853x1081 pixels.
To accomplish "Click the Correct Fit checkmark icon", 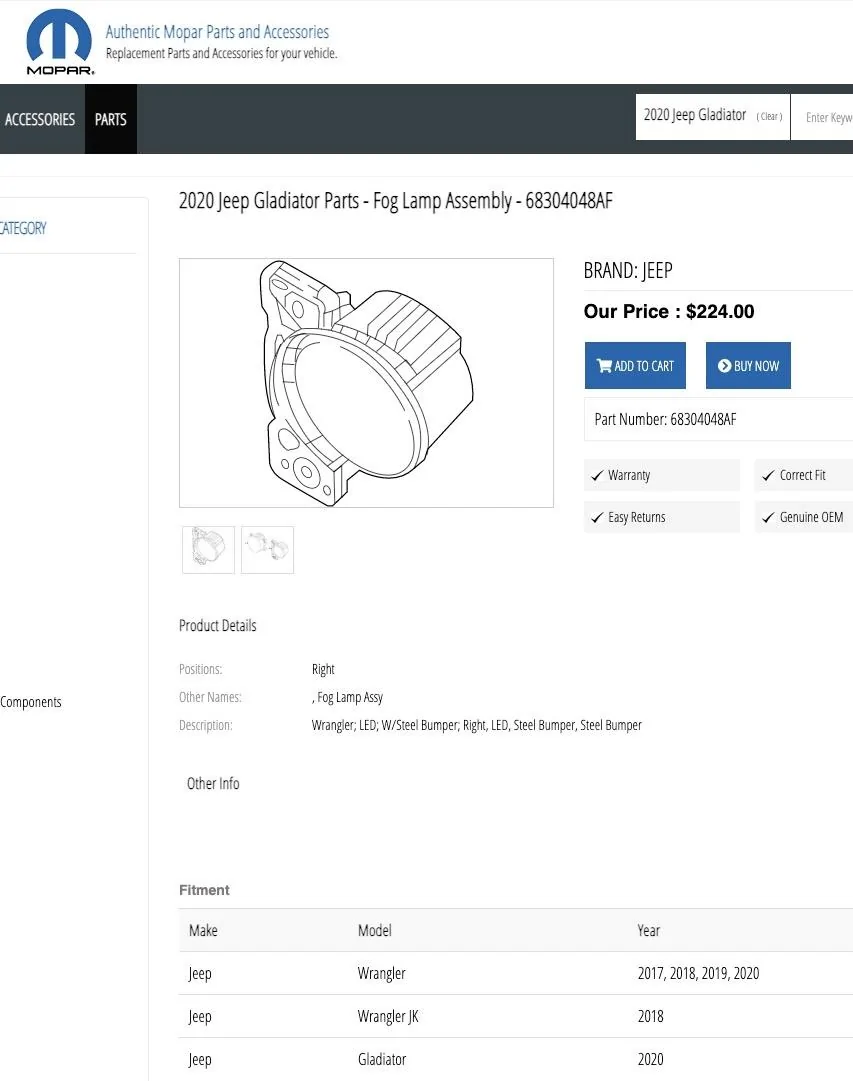I will coord(768,476).
